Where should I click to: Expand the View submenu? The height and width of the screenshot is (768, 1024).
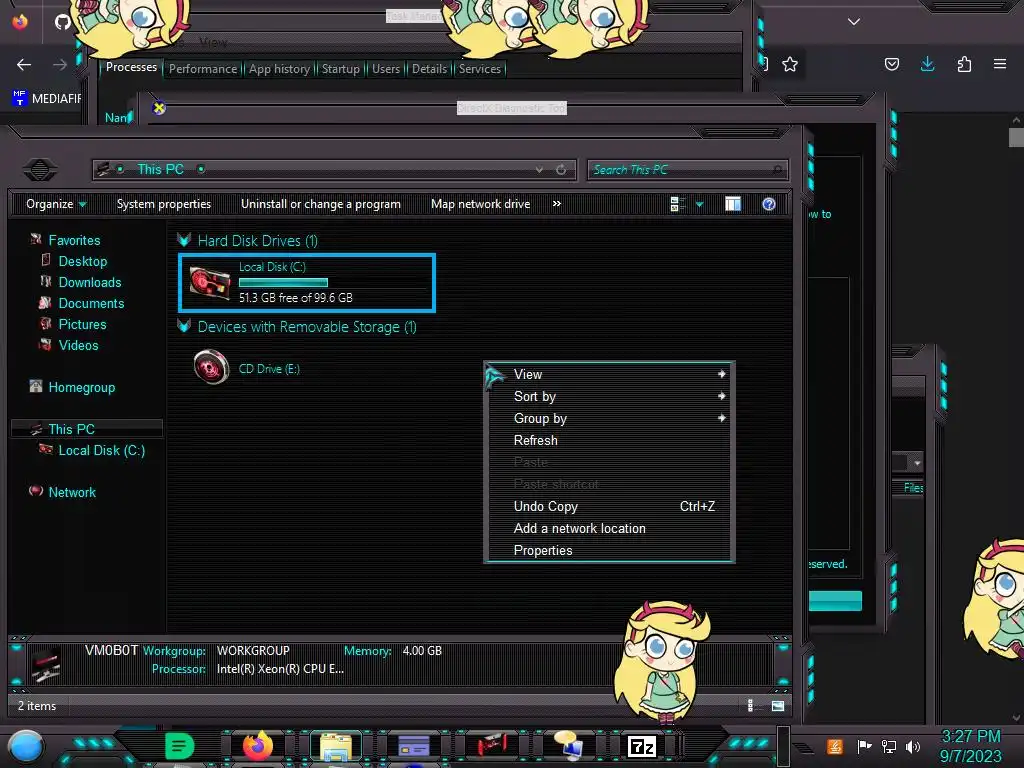click(x=609, y=374)
